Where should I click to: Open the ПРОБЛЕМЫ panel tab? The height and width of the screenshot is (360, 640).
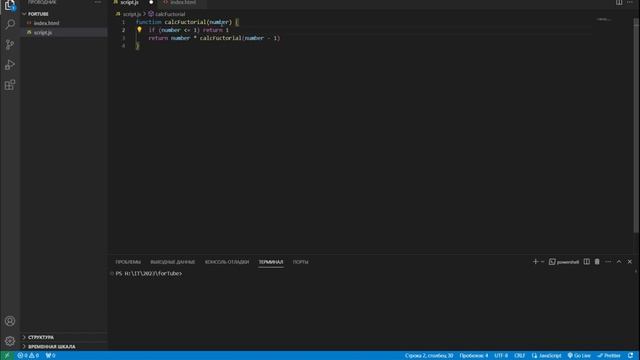click(128, 262)
